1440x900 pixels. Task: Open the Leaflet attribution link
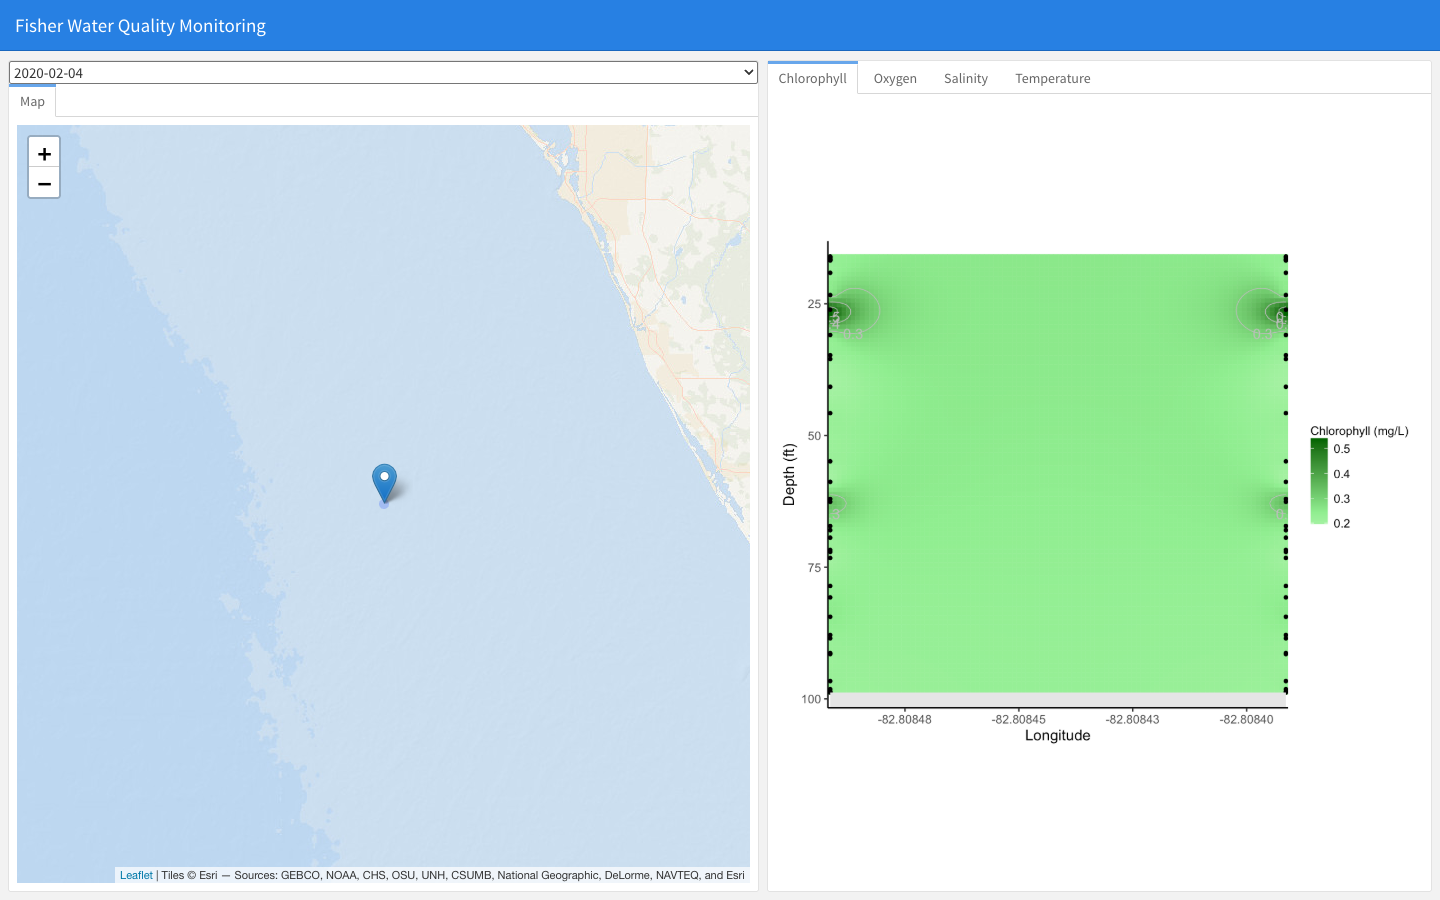(x=136, y=875)
